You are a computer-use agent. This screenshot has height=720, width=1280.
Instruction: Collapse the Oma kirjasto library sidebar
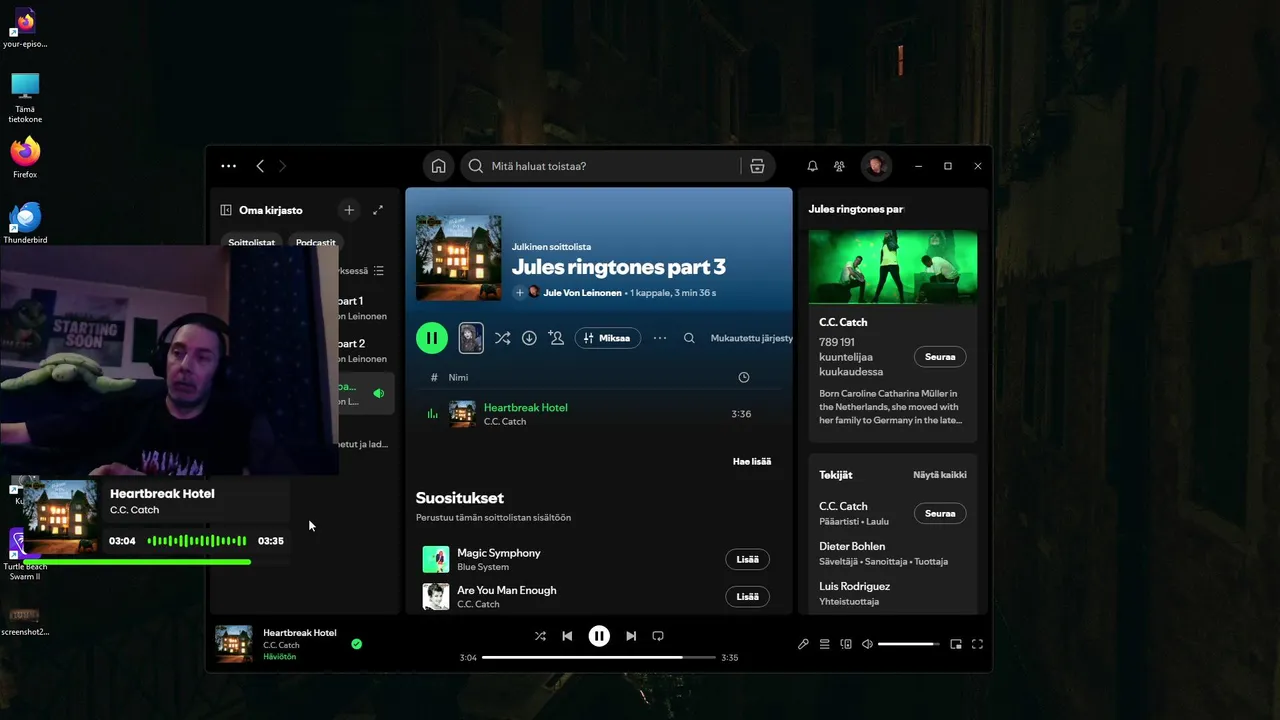(226, 210)
